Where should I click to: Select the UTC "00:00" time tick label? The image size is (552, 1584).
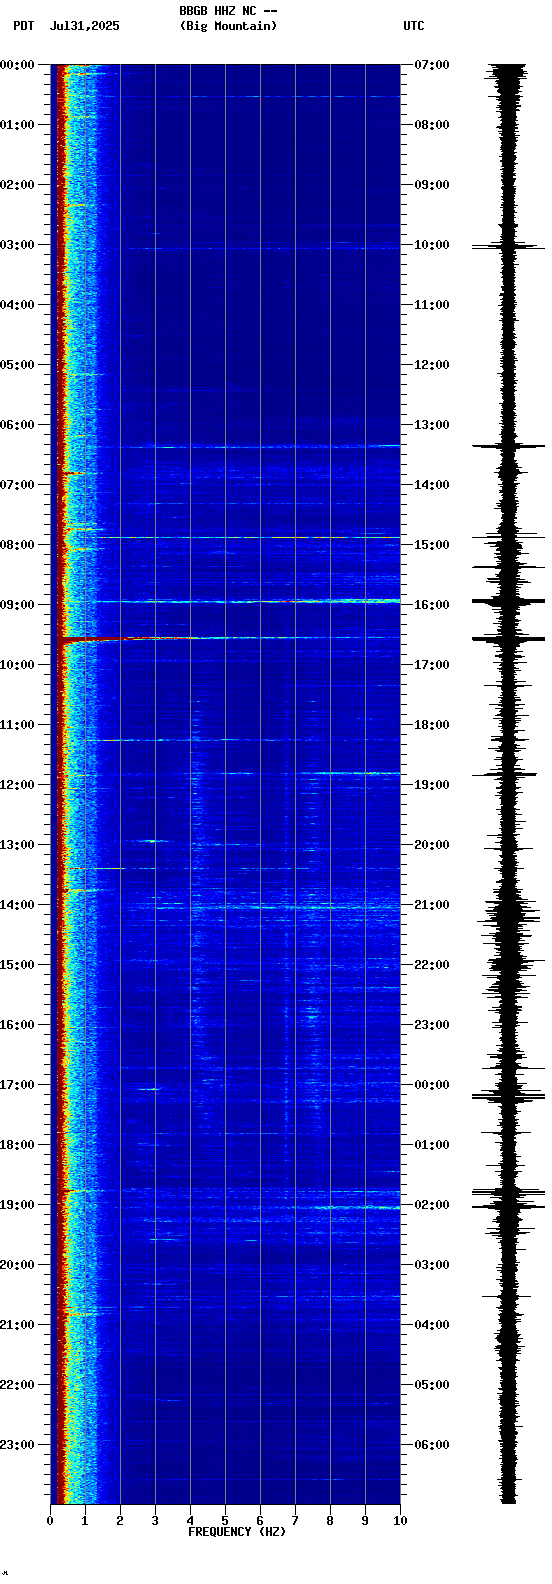(x=432, y=1085)
